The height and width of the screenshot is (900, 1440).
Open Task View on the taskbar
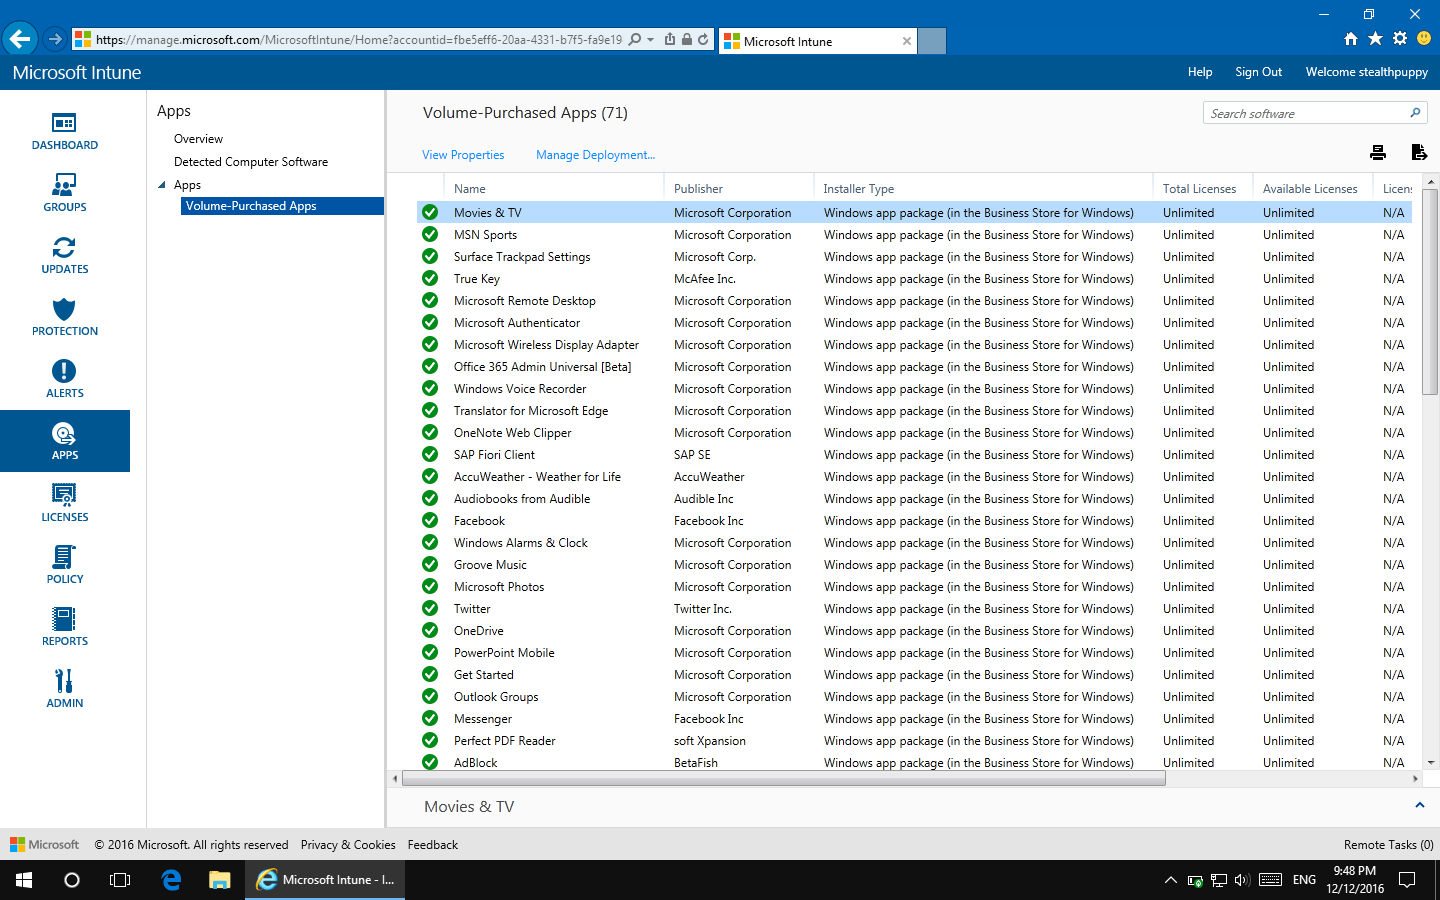coord(120,880)
